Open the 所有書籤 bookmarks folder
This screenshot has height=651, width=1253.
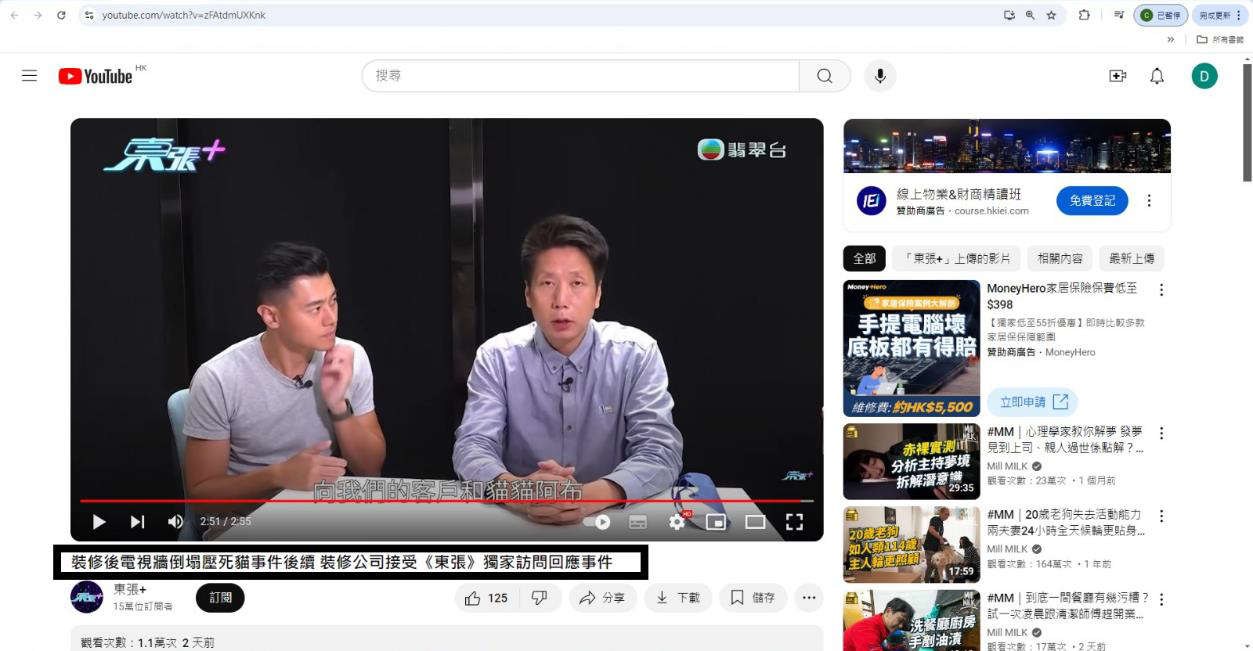click(x=1219, y=40)
